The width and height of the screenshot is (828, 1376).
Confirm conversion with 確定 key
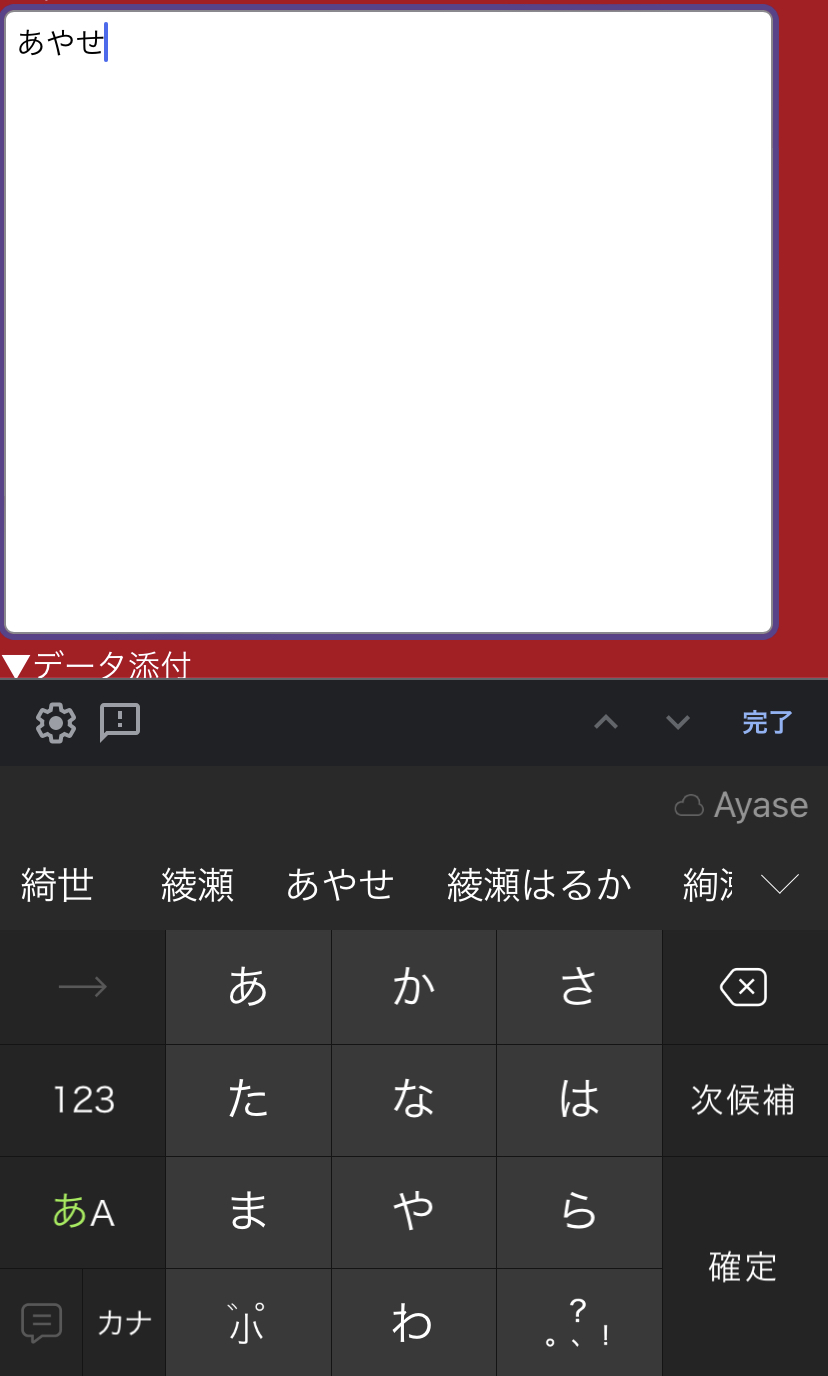[744, 1267]
